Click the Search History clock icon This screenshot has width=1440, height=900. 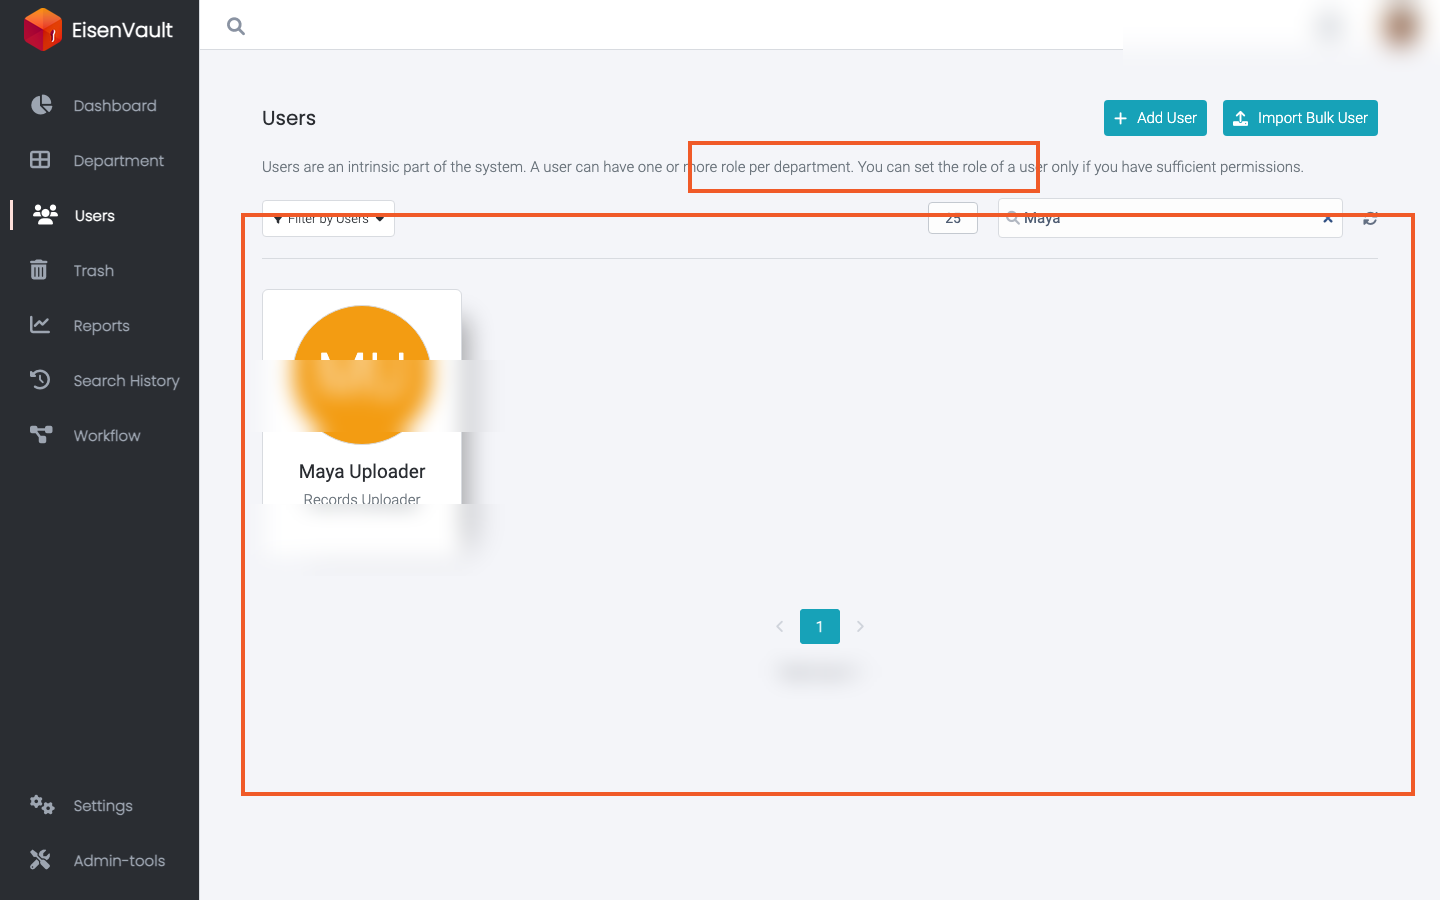click(x=40, y=380)
